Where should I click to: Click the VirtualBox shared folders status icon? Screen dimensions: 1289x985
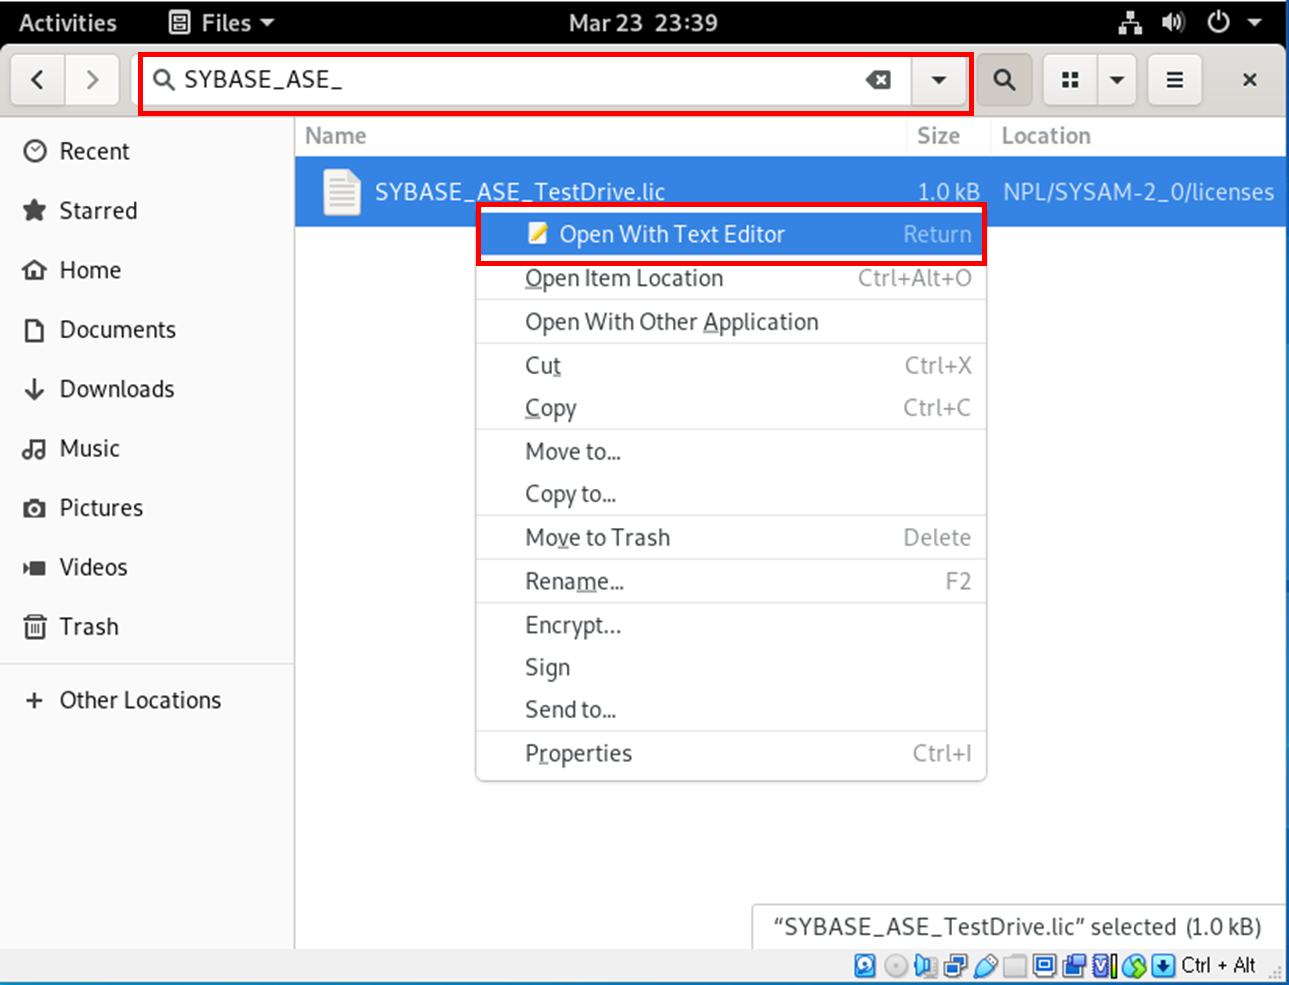(1015, 966)
